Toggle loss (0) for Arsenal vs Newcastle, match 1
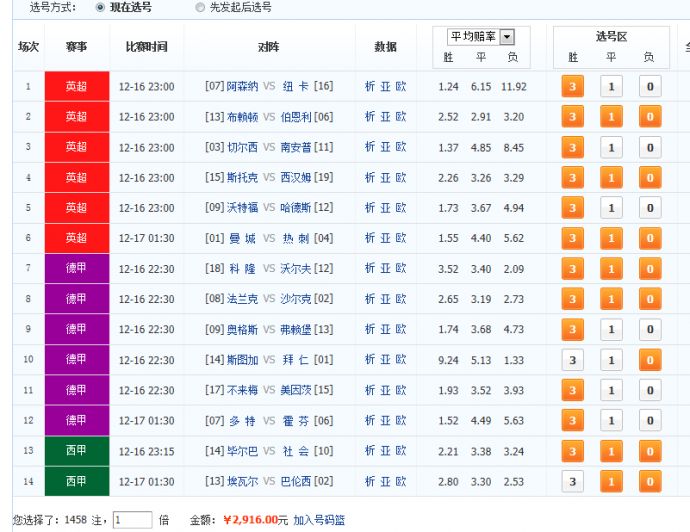The image size is (690, 532). [650, 87]
